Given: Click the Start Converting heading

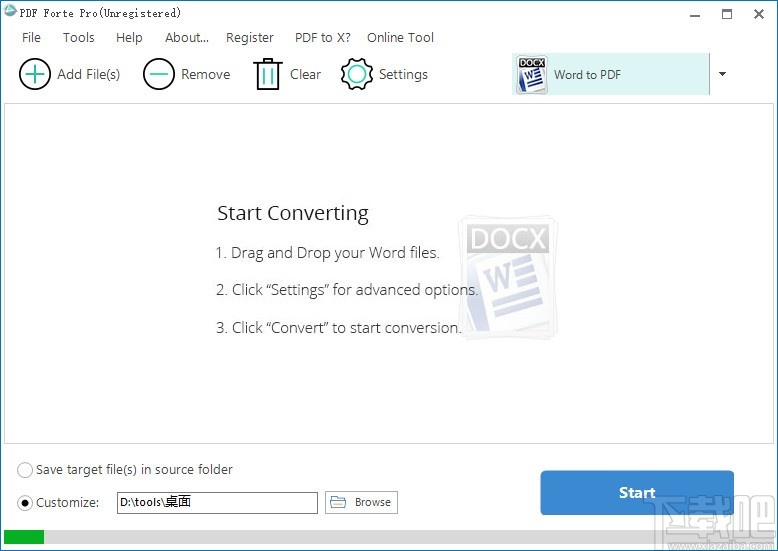Looking at the screenshot, I should click(x=293, y=213).
